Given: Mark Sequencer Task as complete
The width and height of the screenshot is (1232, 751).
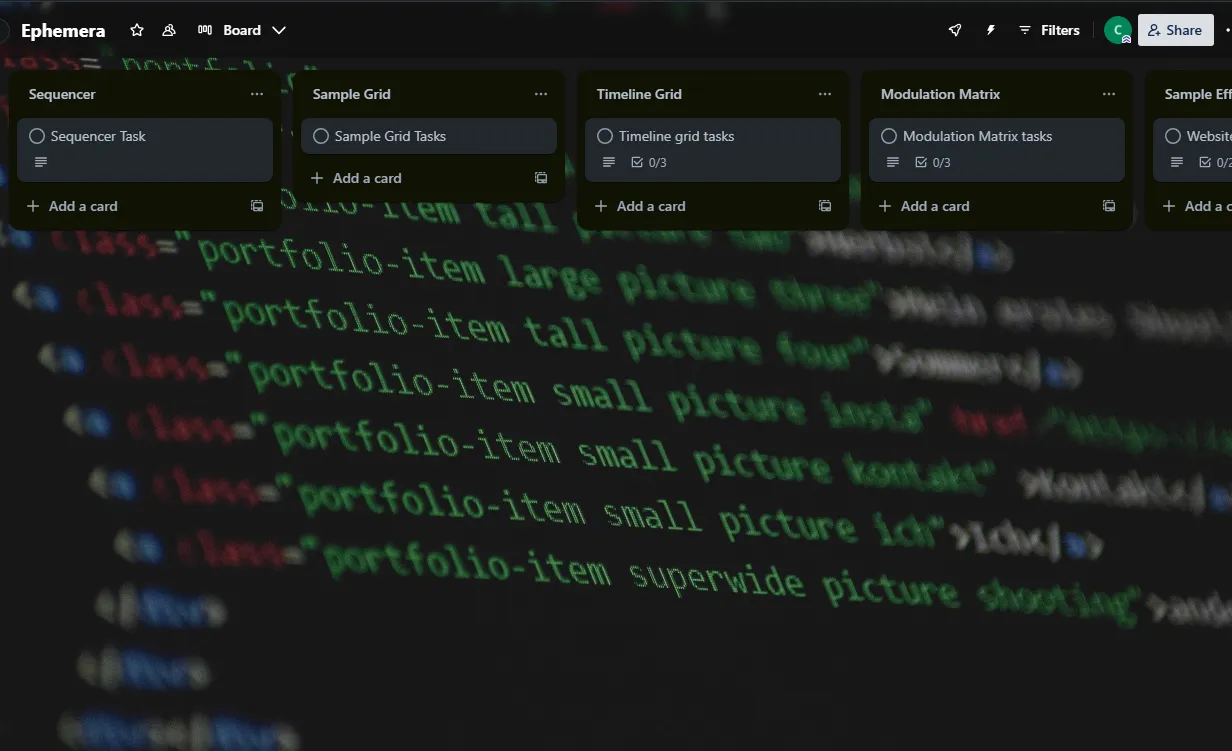Looking at the screenshot, I should [x=37, y=136].
